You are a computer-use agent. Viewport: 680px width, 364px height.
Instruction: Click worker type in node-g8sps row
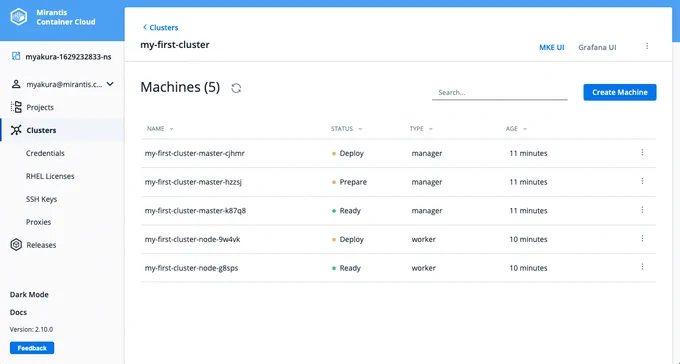424,268
